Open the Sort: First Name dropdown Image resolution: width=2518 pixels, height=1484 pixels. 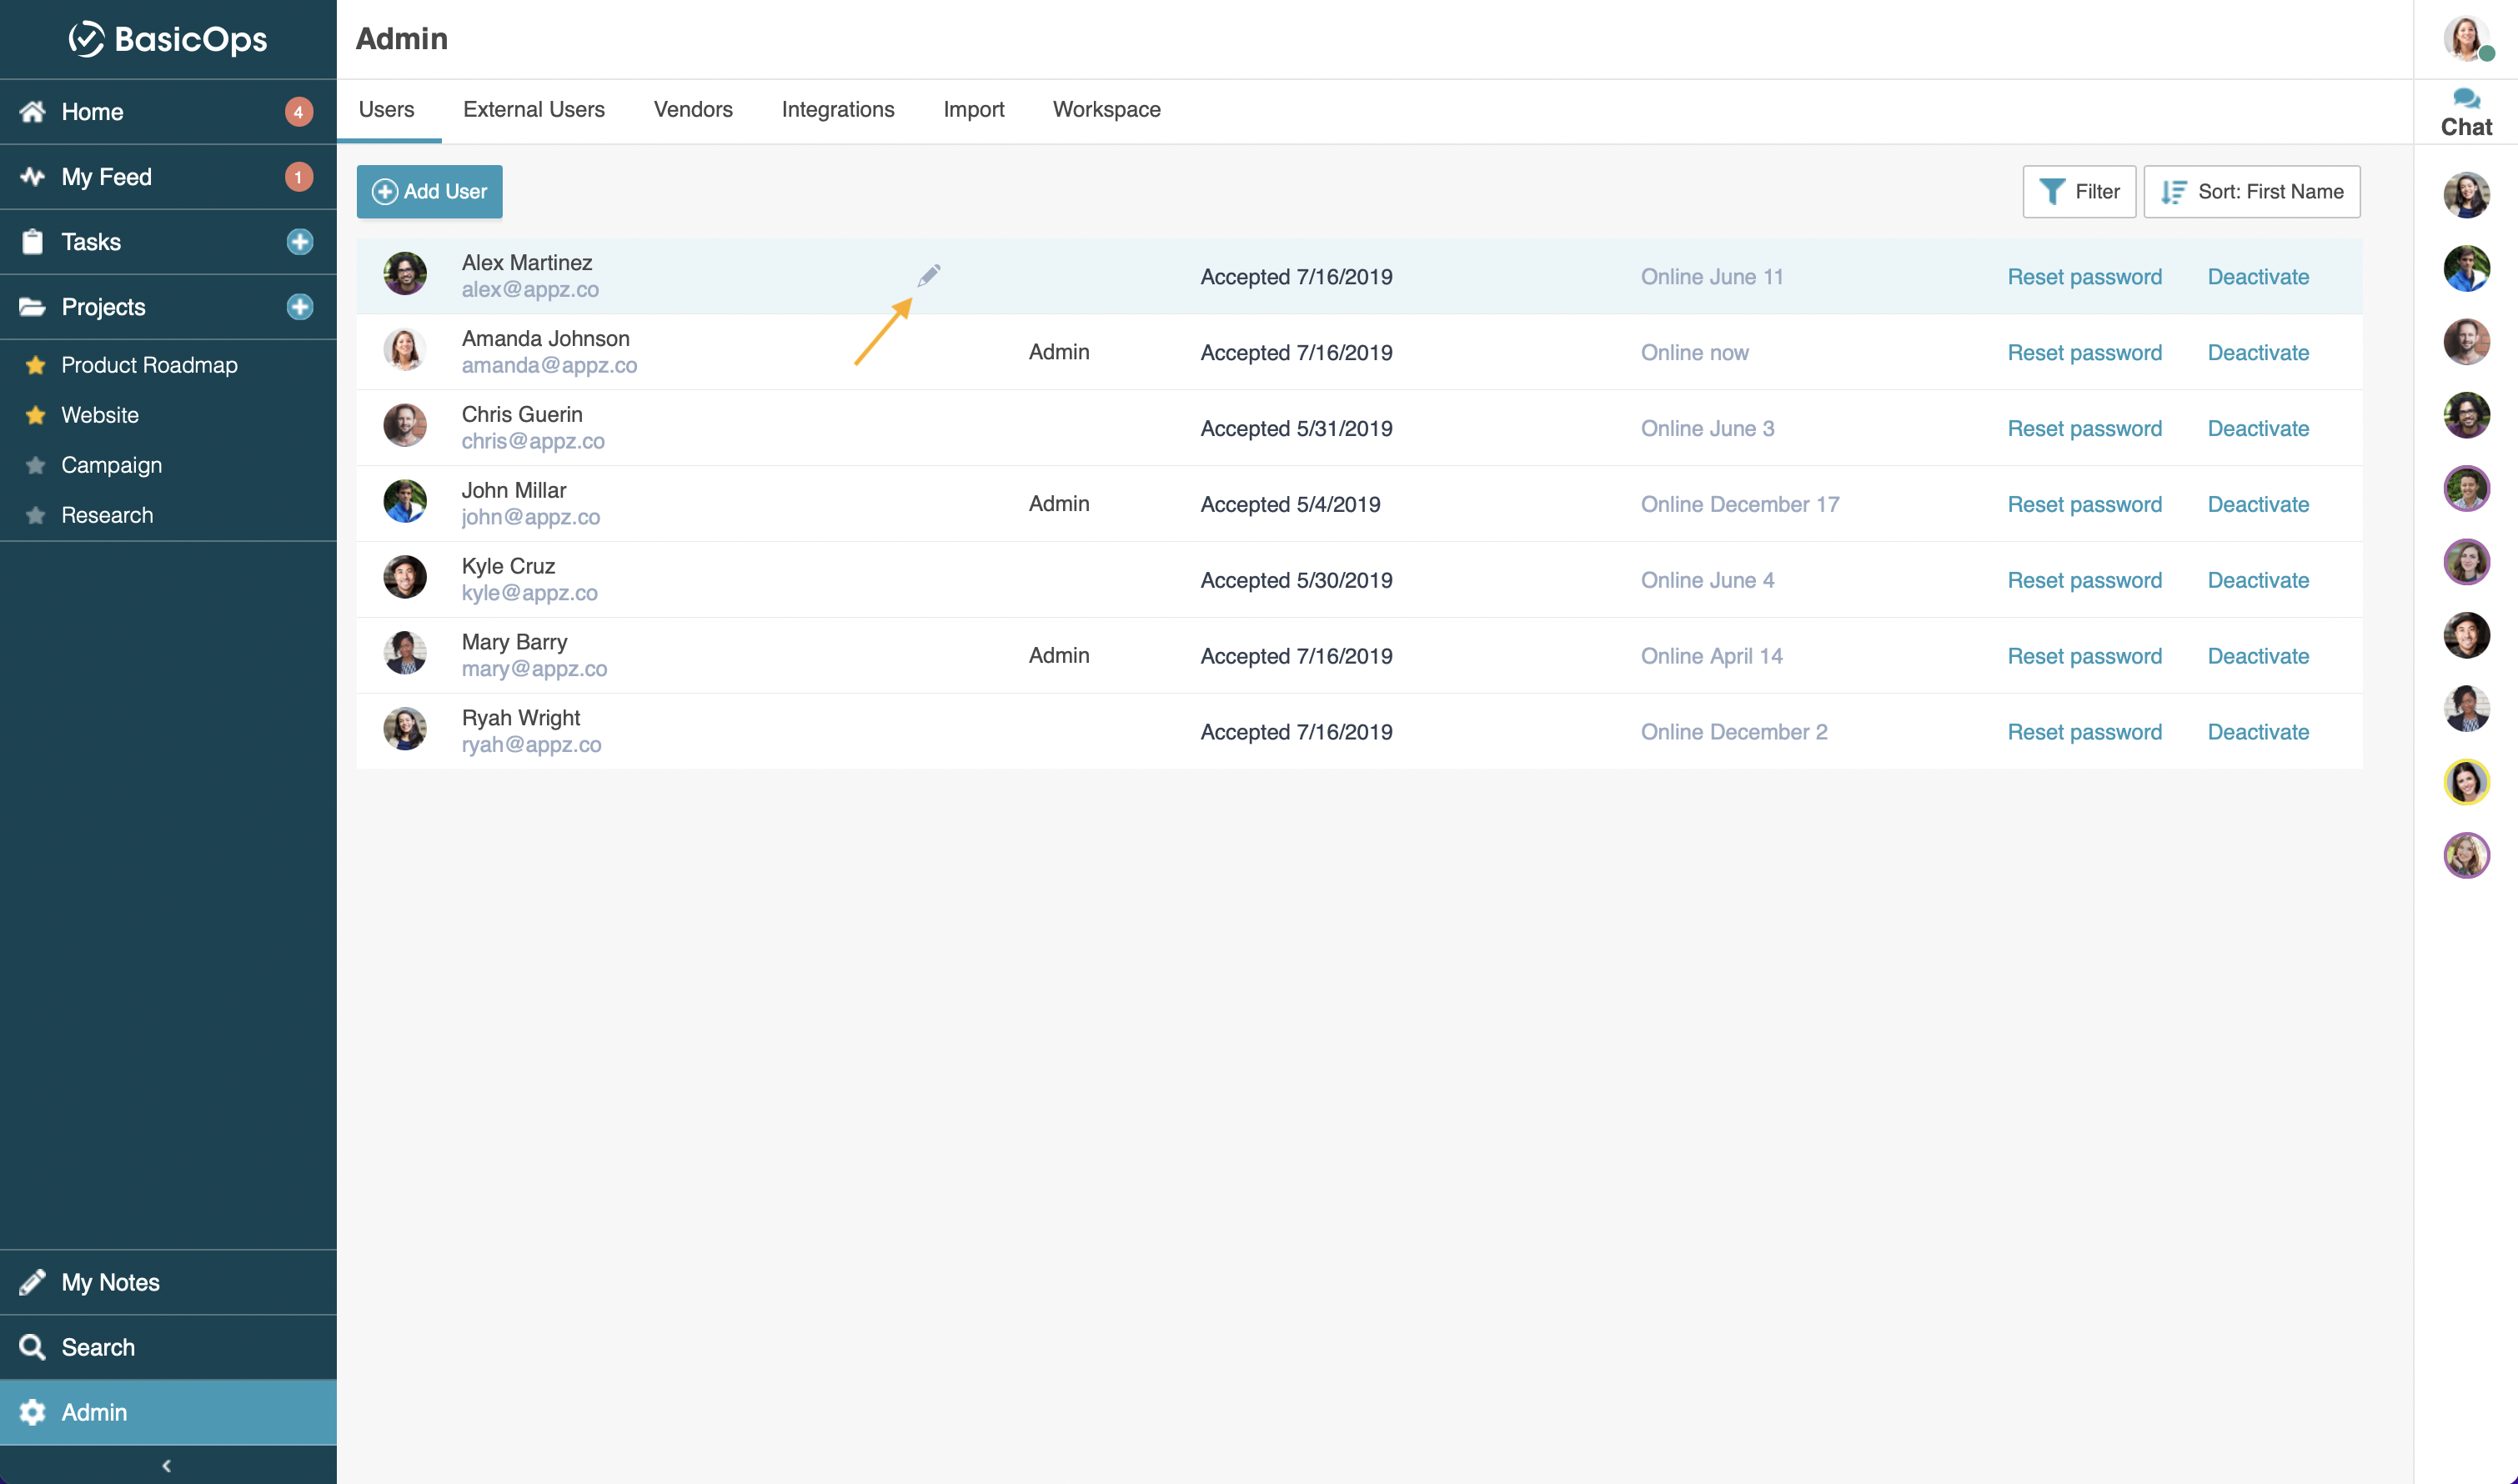click(x=2251, y=191)
